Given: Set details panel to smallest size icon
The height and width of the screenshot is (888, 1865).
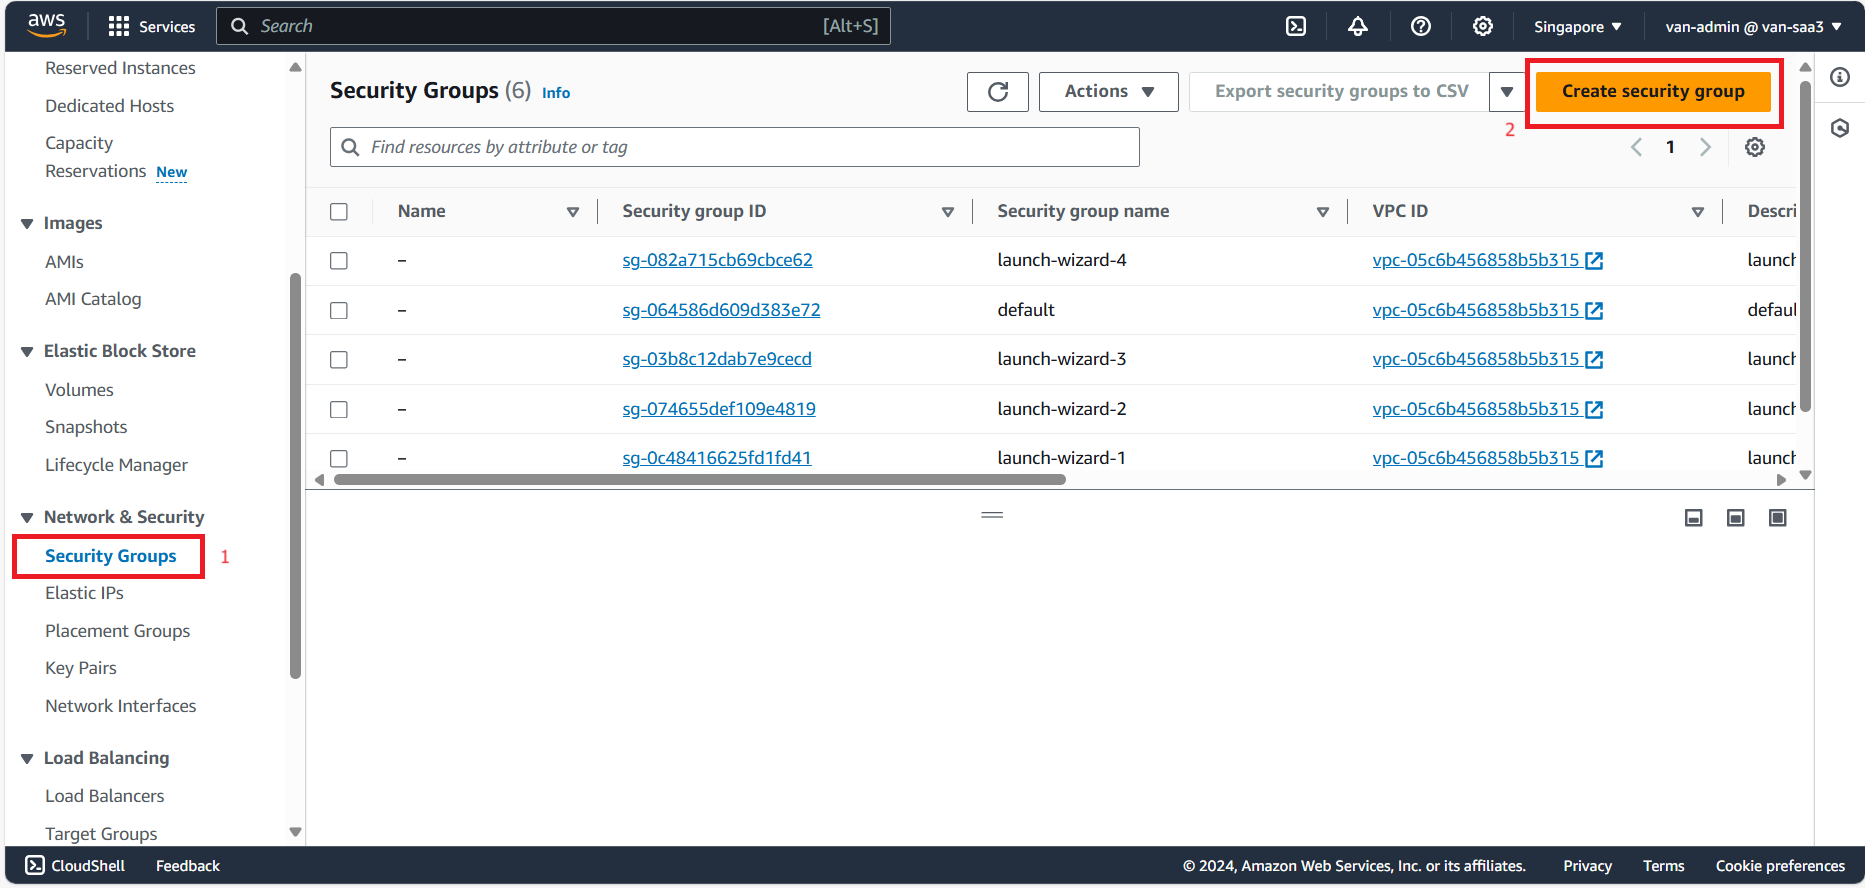Looking at the screenshot, I should [x=1694, y=518].
